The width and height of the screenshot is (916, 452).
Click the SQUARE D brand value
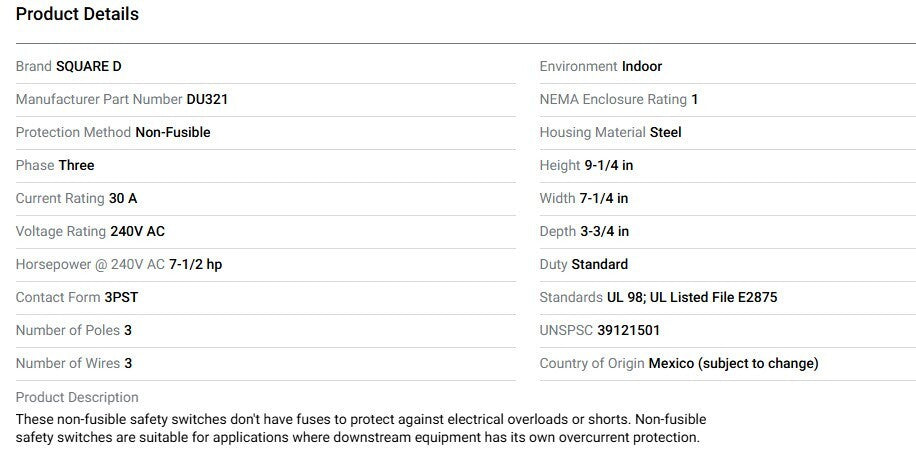point(89,66)
